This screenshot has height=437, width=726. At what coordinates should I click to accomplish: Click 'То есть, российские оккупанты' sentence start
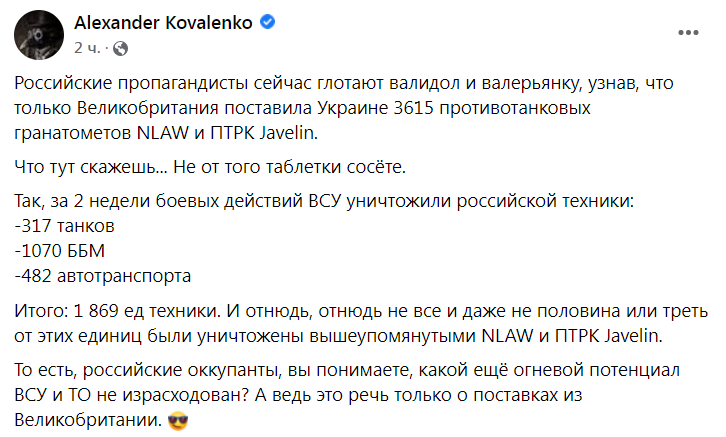tap(148, 370)
